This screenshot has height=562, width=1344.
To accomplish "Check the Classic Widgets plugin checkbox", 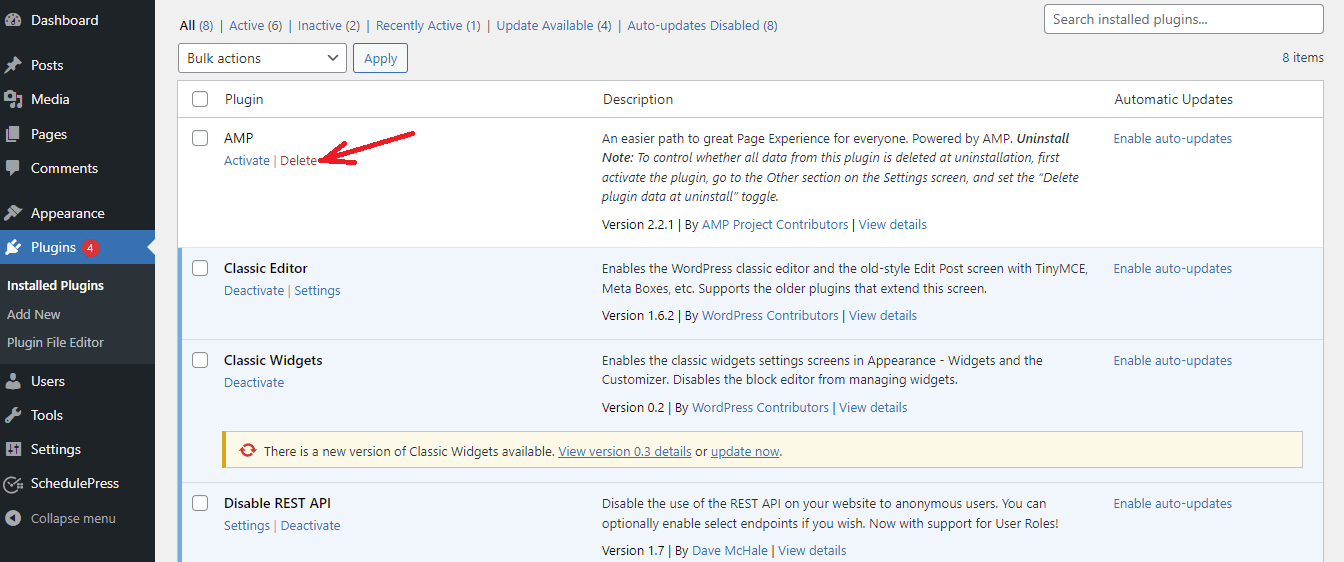I will pyautogui.click(x=200, y=360).
